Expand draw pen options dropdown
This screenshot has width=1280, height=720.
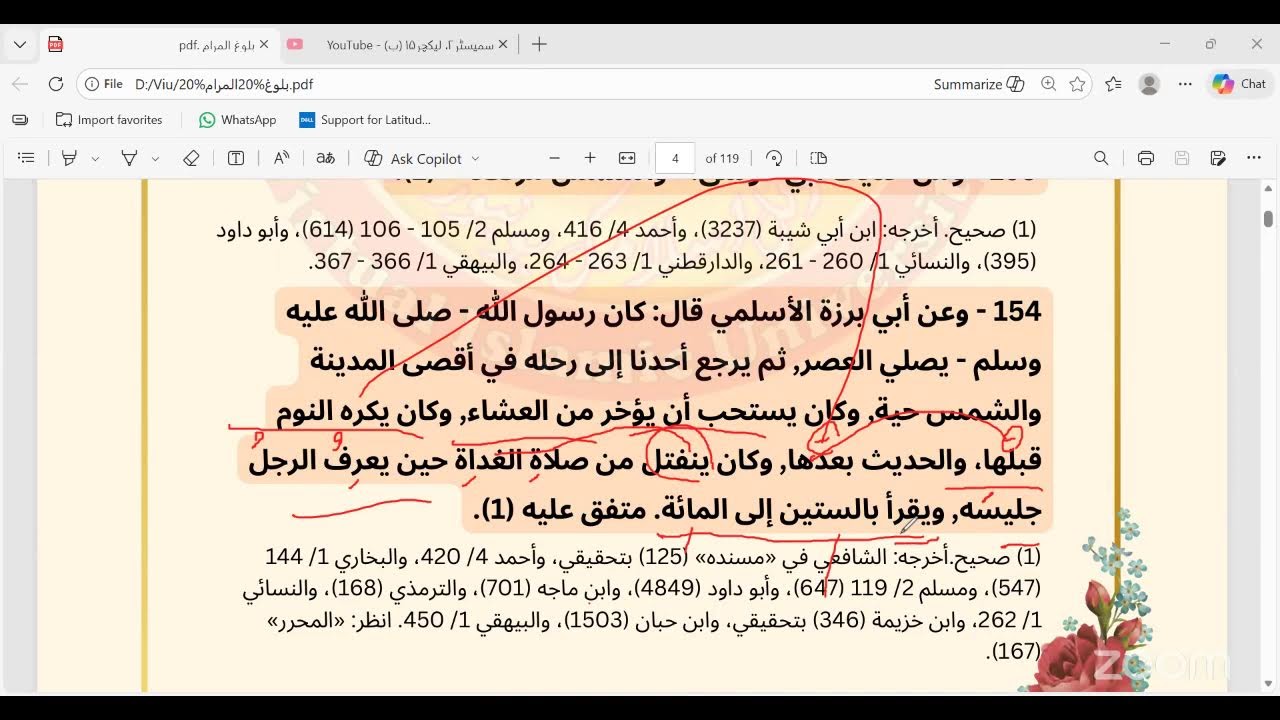(x=155, y=158)
